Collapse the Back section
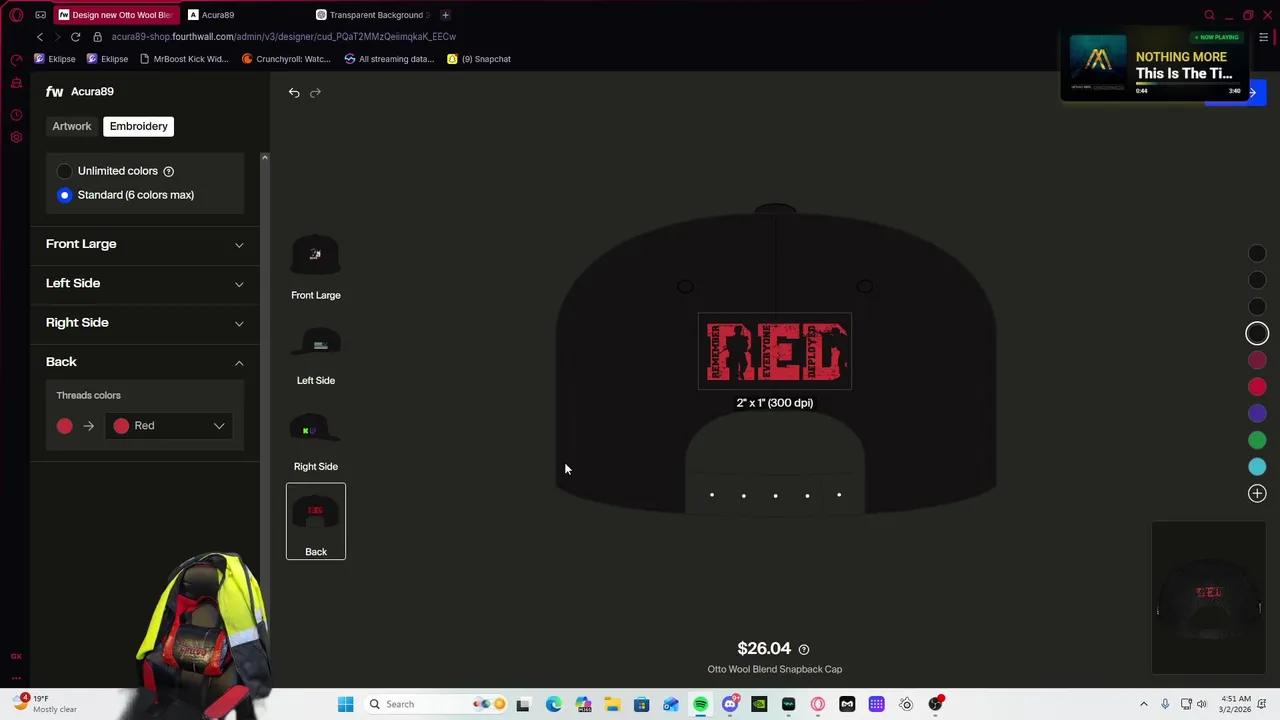 coord(145,362)
